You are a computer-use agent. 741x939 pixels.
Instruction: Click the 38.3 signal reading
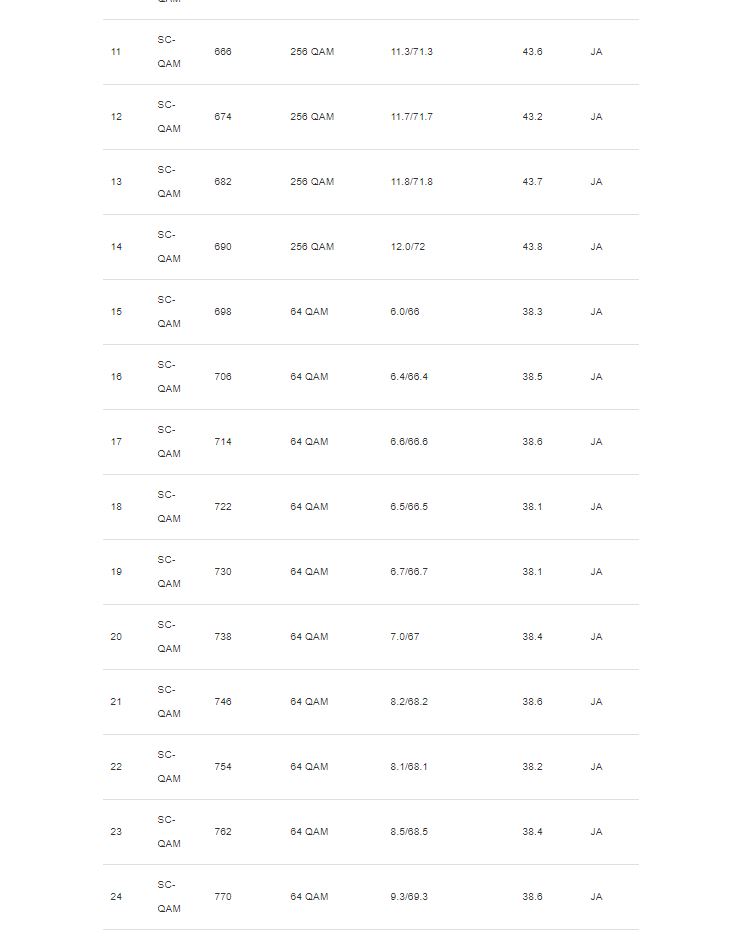[x=532, y=312]
